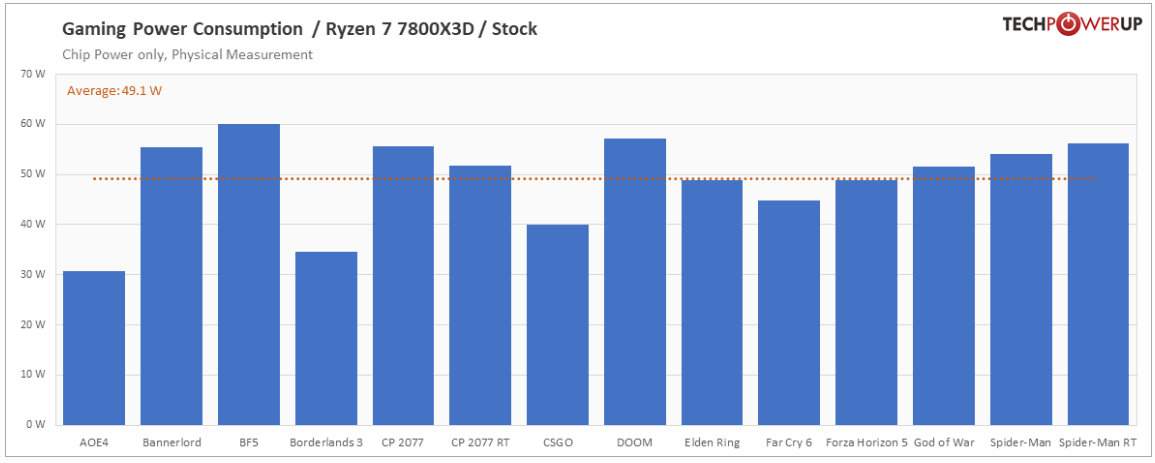Click the 'DOOM' axis label

click(x=635, y=443)
